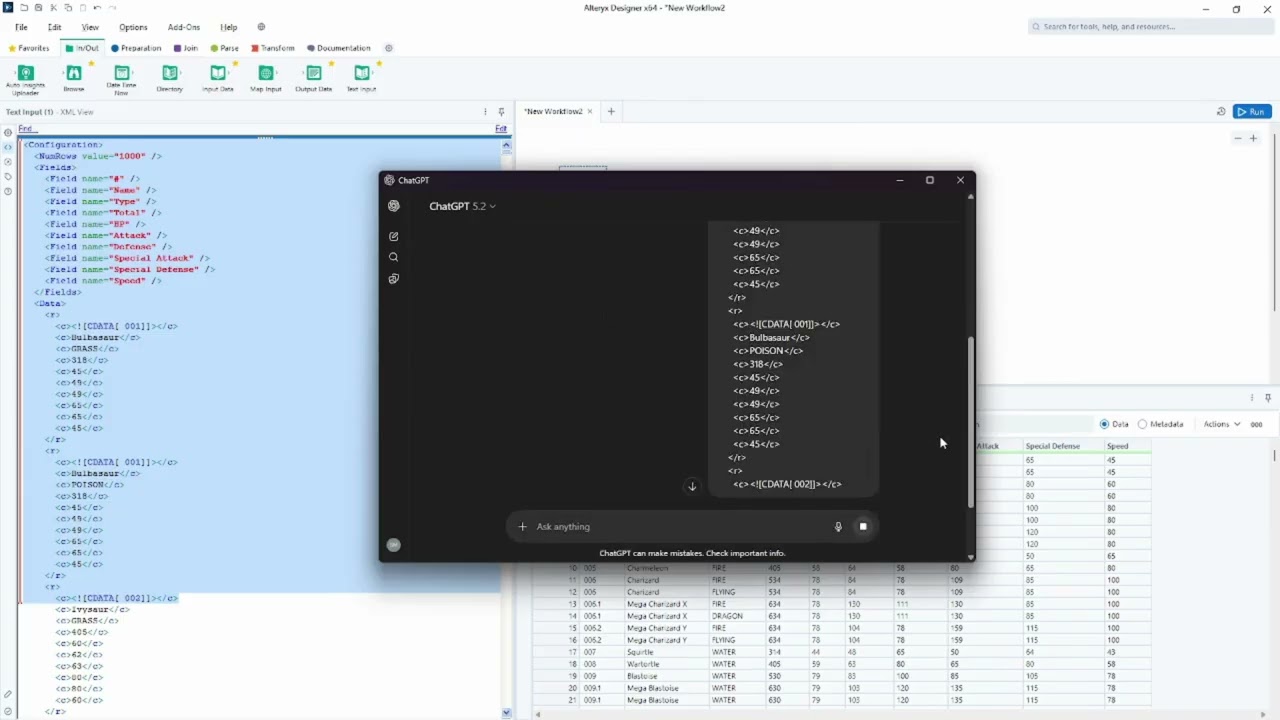Select the Text Input tool
Image resolution: width=1280 pixels, height=720 pixels.
tap(361, 79)
